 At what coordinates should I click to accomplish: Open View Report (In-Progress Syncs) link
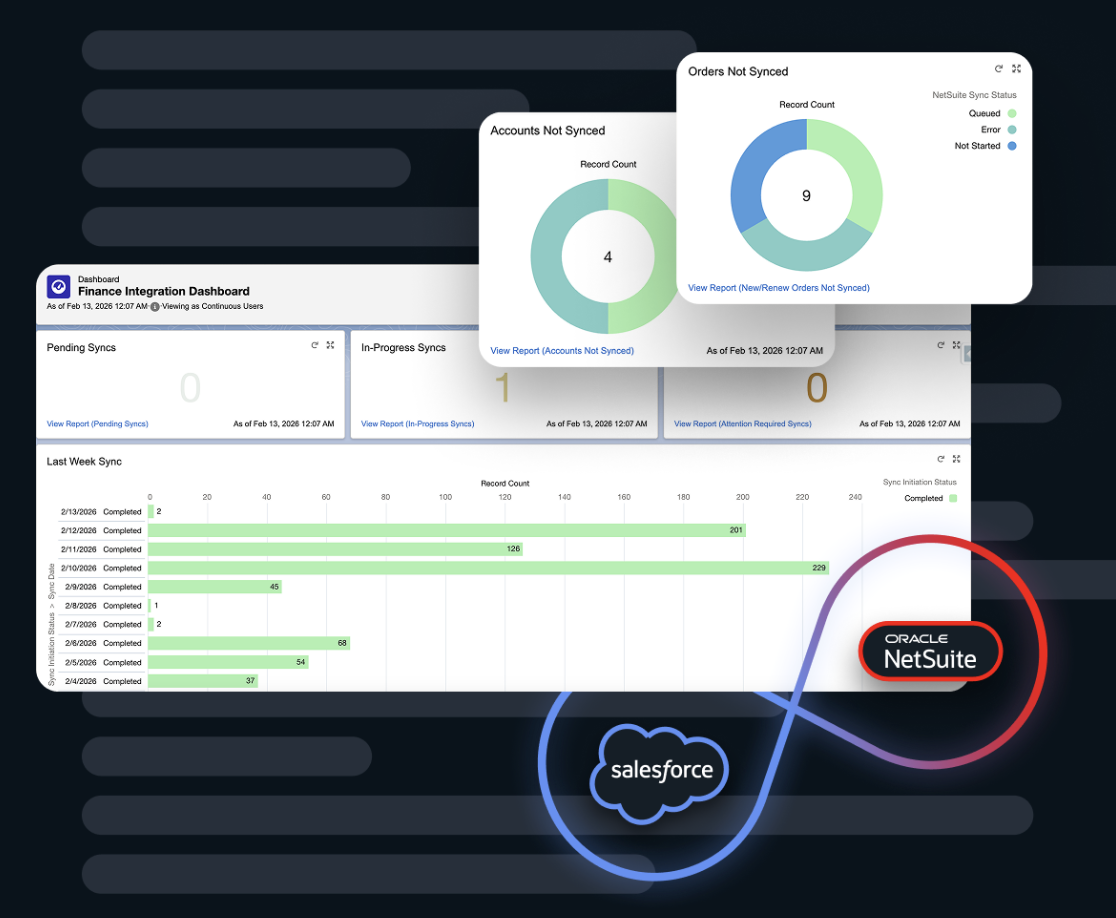(417, 423)
